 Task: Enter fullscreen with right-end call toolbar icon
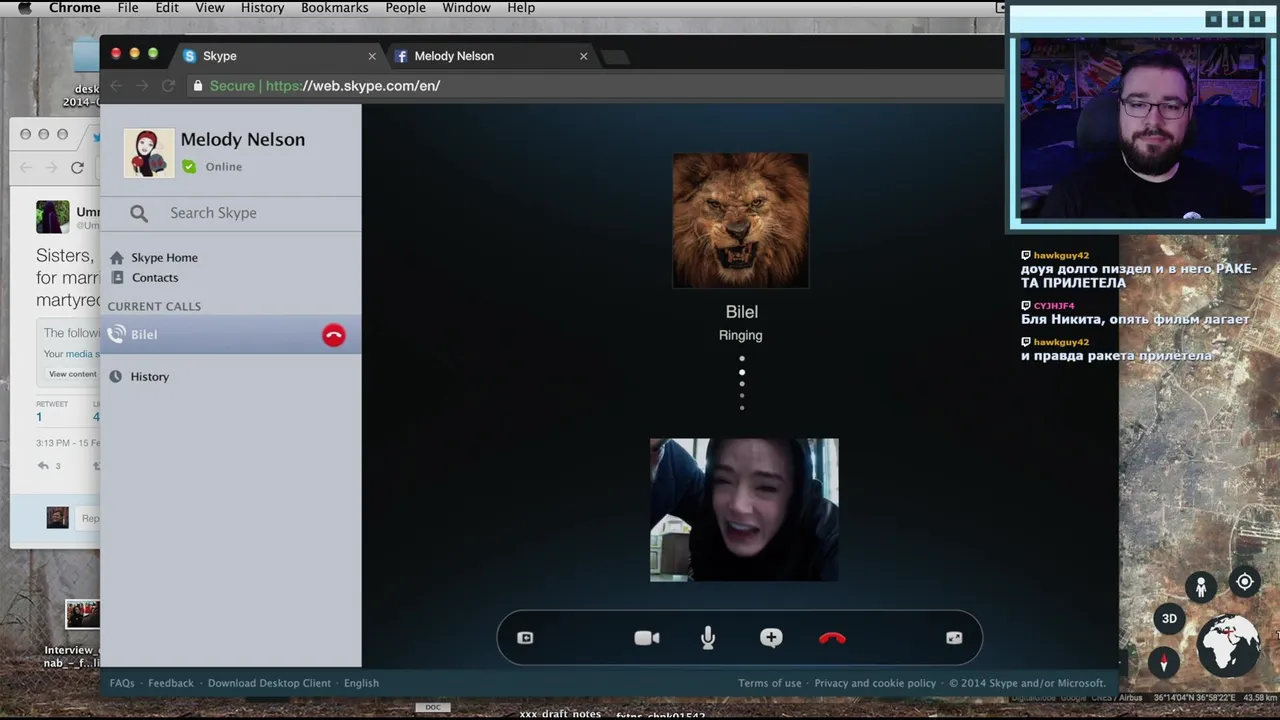click(954, 638)
